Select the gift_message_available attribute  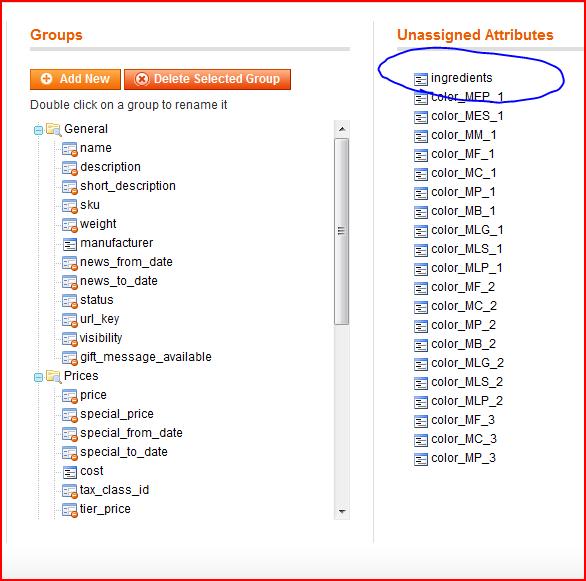(146, 357)
